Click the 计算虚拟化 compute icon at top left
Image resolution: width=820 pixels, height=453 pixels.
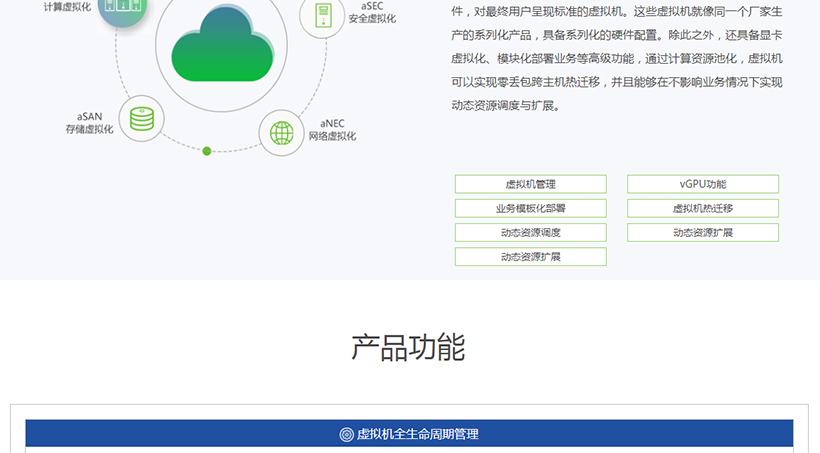click(123, 8)
